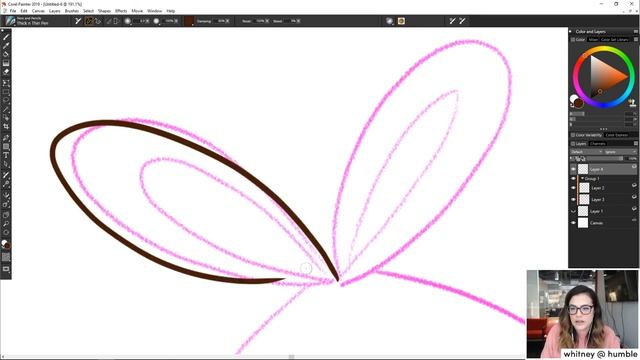Image resolution: width=640 pixels, height=360 pixels.
Task: Open the File menu
Action: tap(13, 11)
